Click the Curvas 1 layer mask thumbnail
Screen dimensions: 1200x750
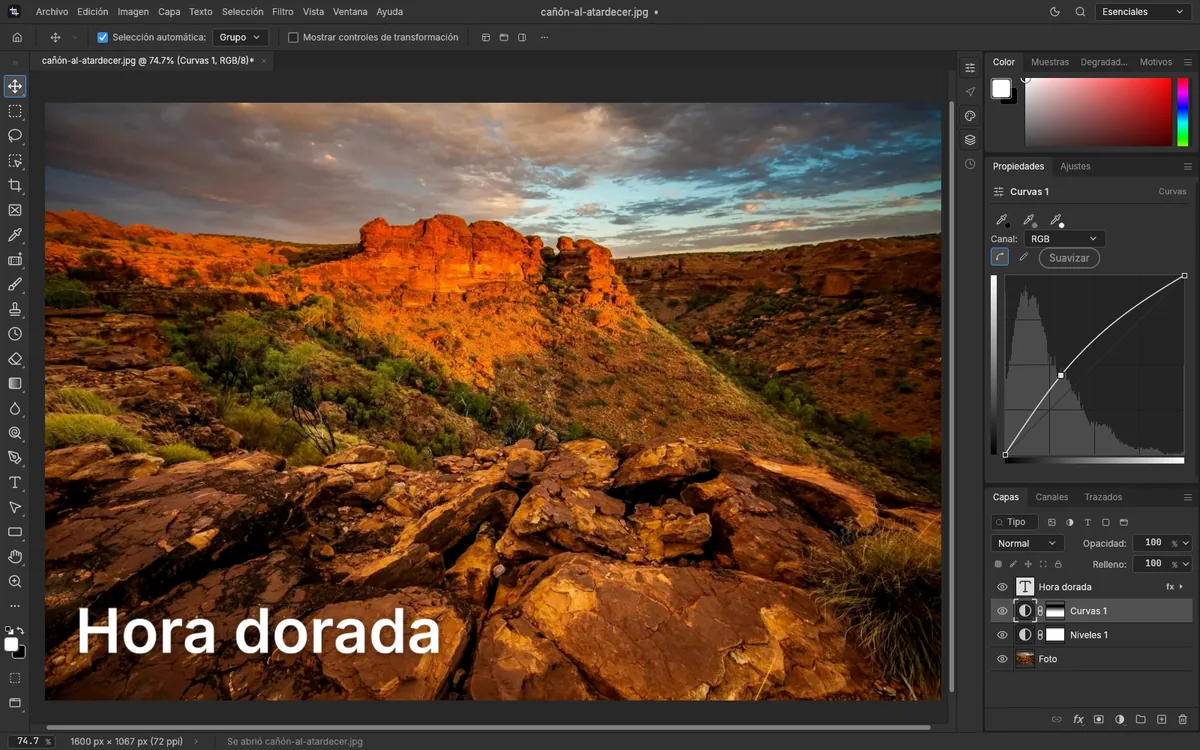1055,611
